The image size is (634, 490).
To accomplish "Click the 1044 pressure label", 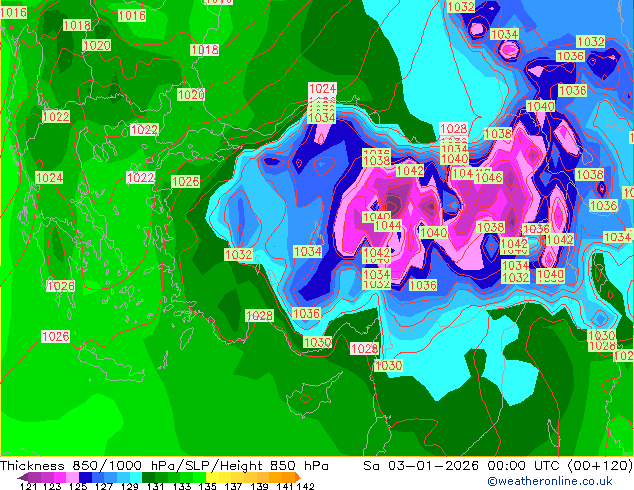I will (x=388, y=226).
